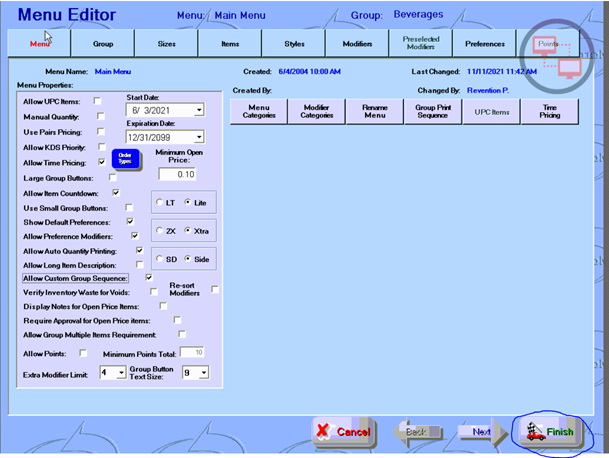Open the Menu tab
This screenshot has width=609, height=458.
(x=39, y=44)
